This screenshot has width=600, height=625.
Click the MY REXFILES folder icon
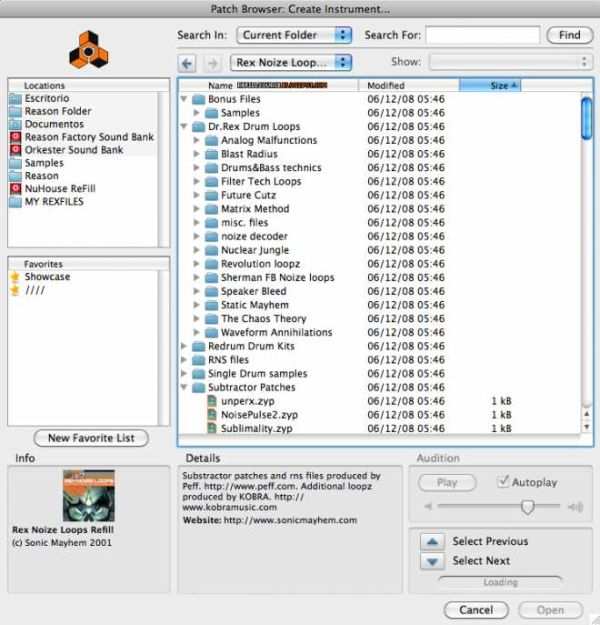[16, 202]
